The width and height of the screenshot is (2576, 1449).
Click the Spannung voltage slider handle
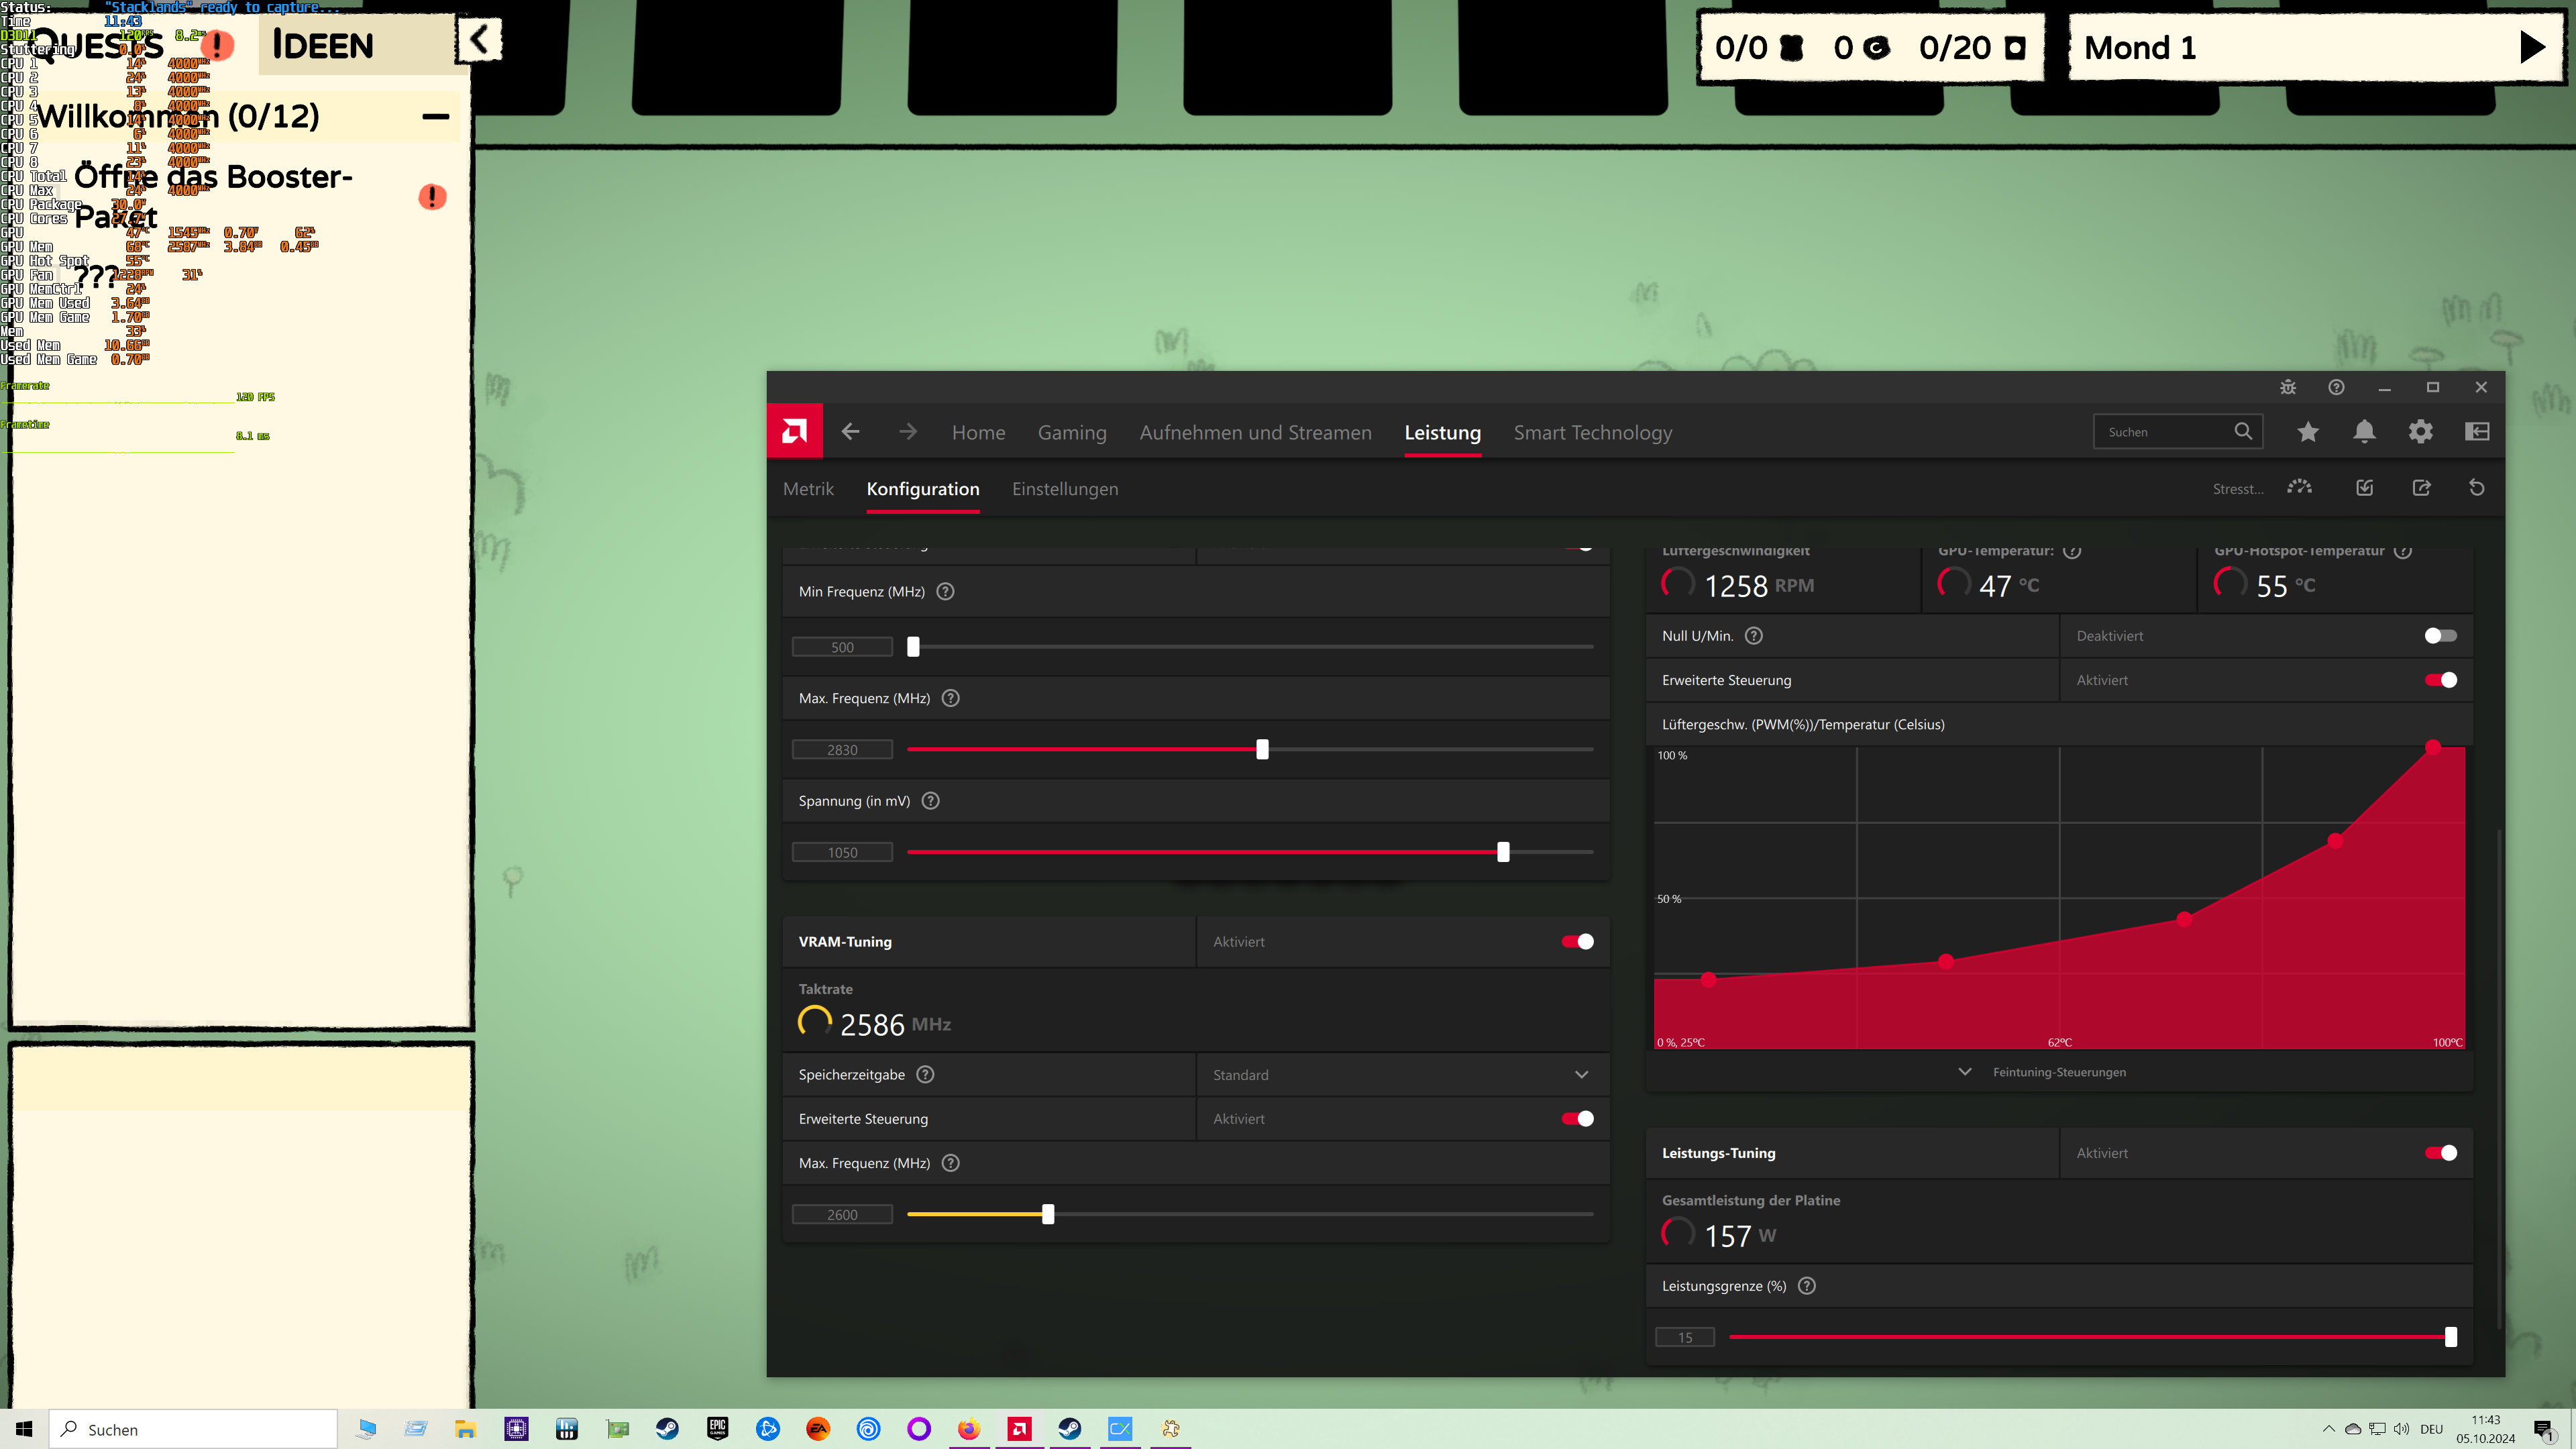tap(1503, 852)
